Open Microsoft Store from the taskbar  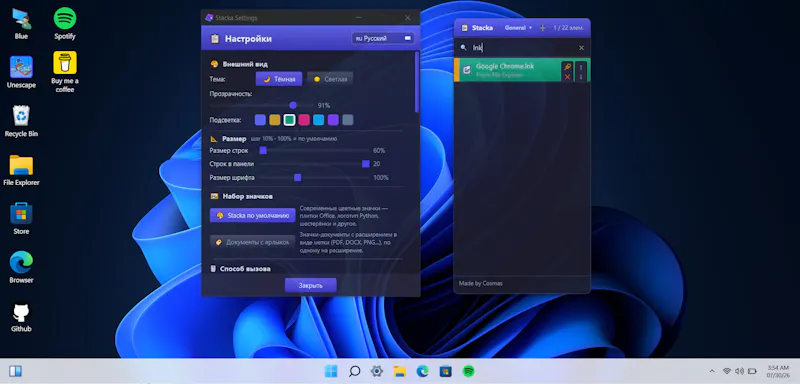(x=445, y=371)
